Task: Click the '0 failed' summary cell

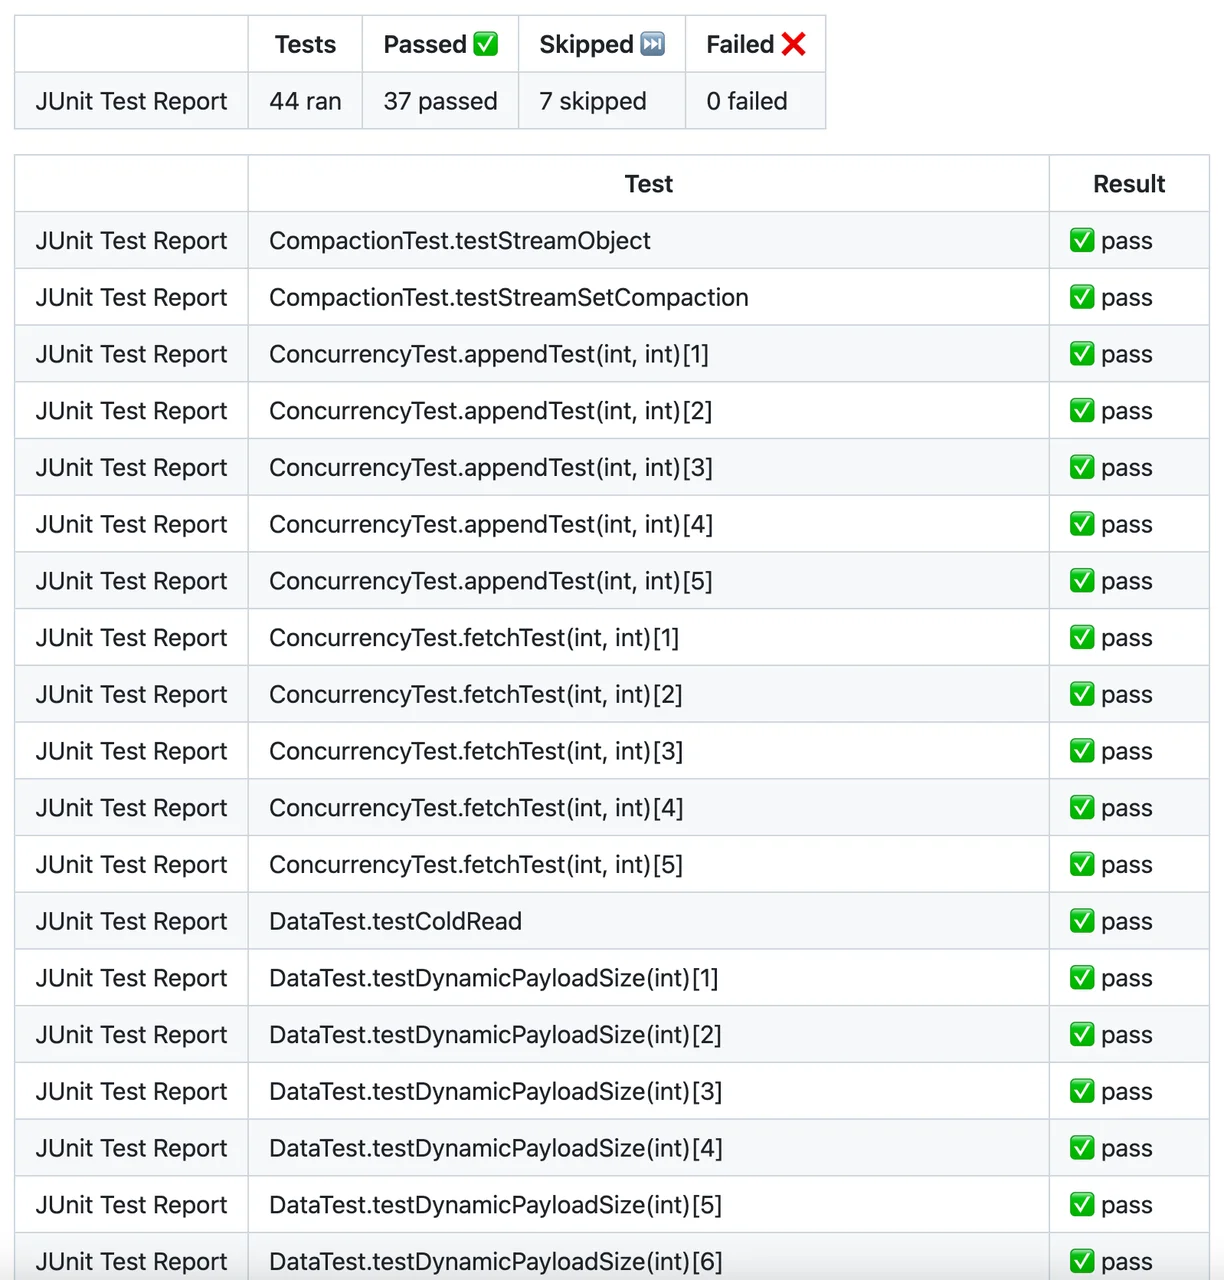Action: (747, 101)
